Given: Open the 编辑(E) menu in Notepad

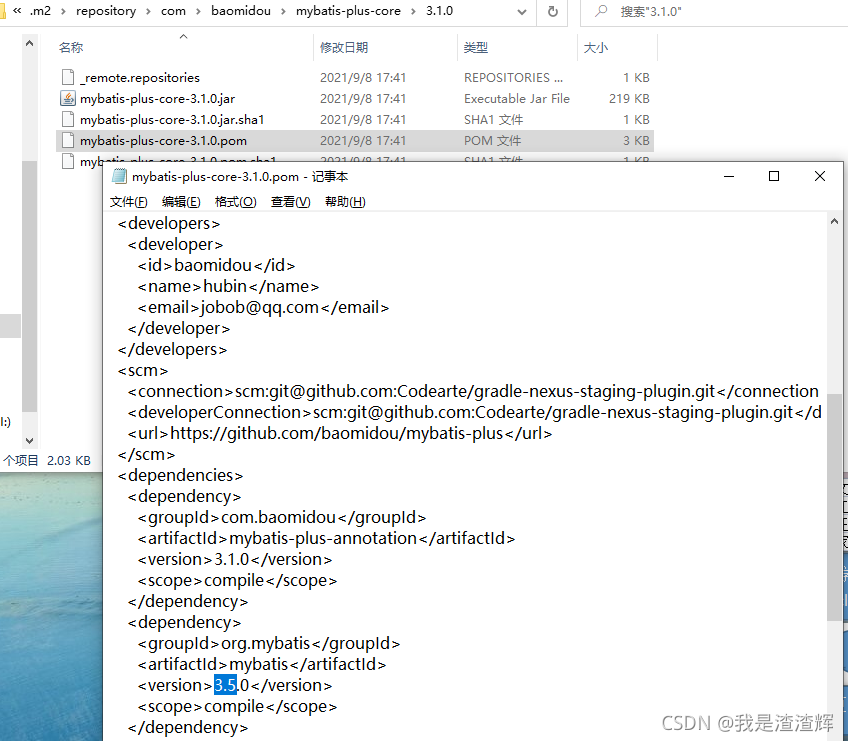Looking at the screenshot, I should click(181, 202).
